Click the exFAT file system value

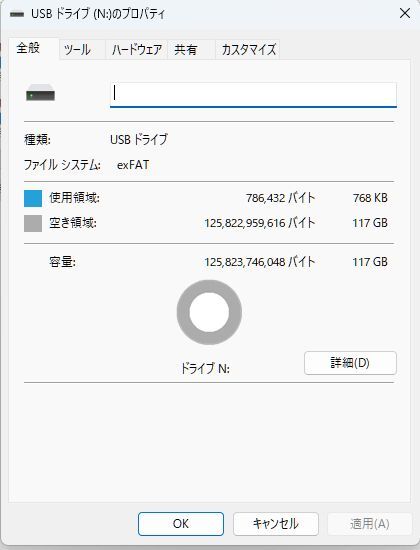click(x=133, y=165)
